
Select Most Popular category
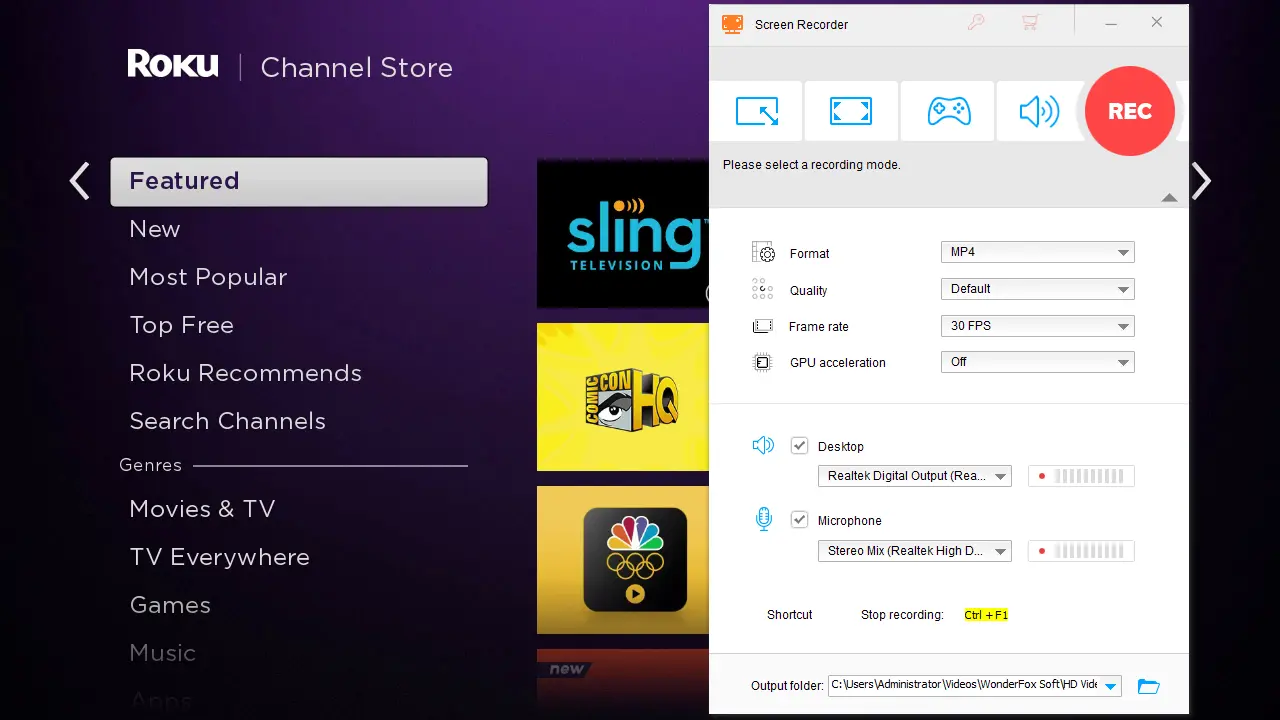[208, 277]
